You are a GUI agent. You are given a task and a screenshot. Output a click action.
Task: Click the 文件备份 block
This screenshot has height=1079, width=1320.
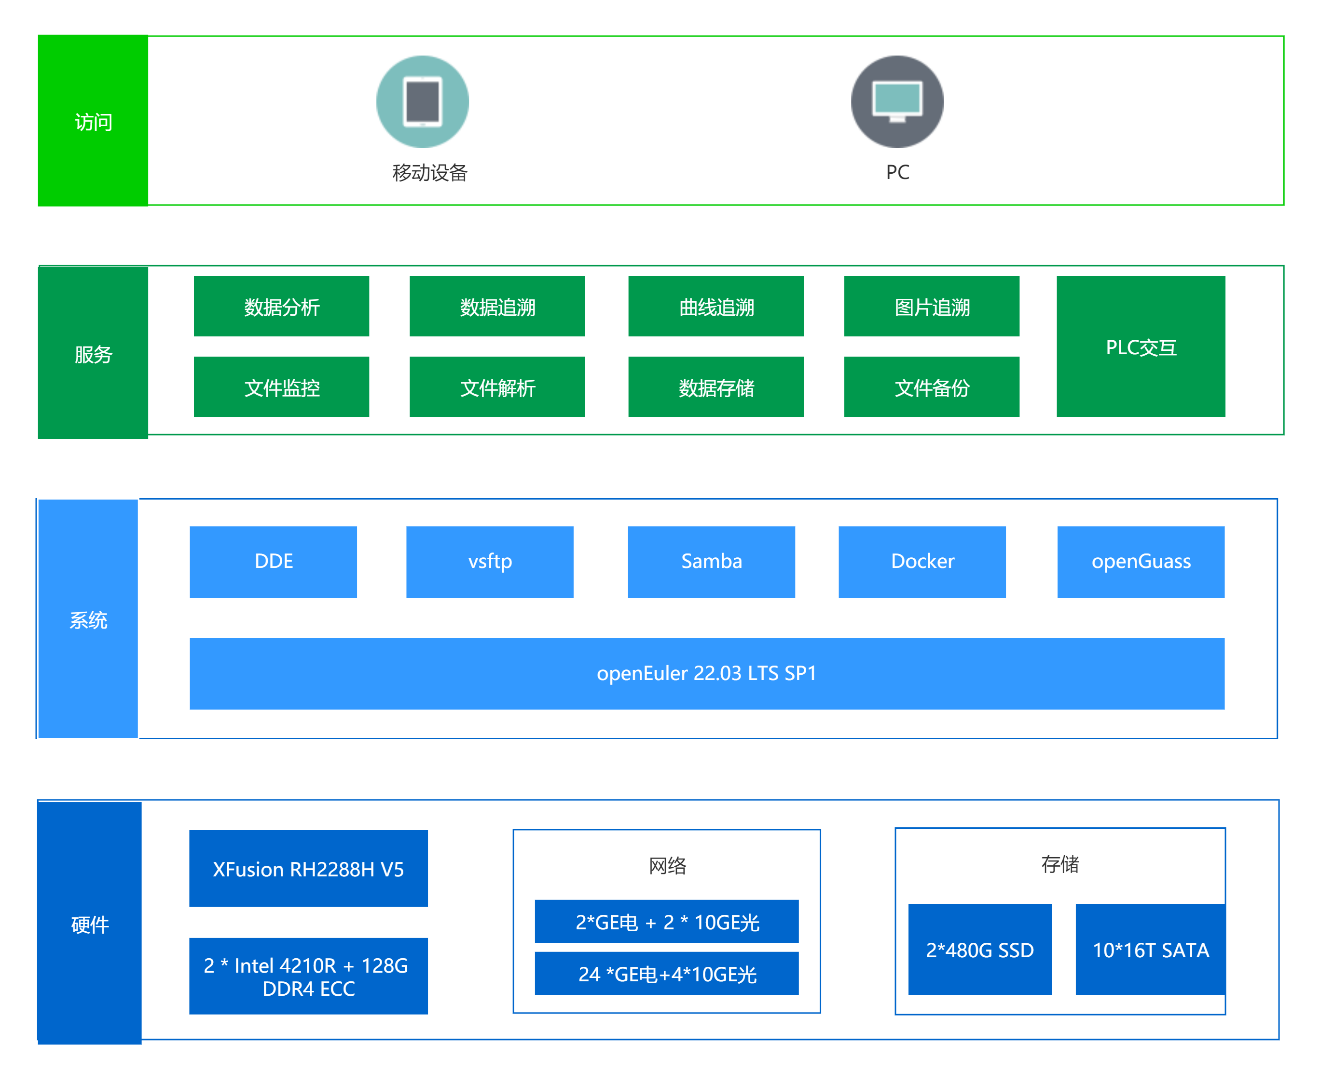pyautogui.click(x=931, y=387)
